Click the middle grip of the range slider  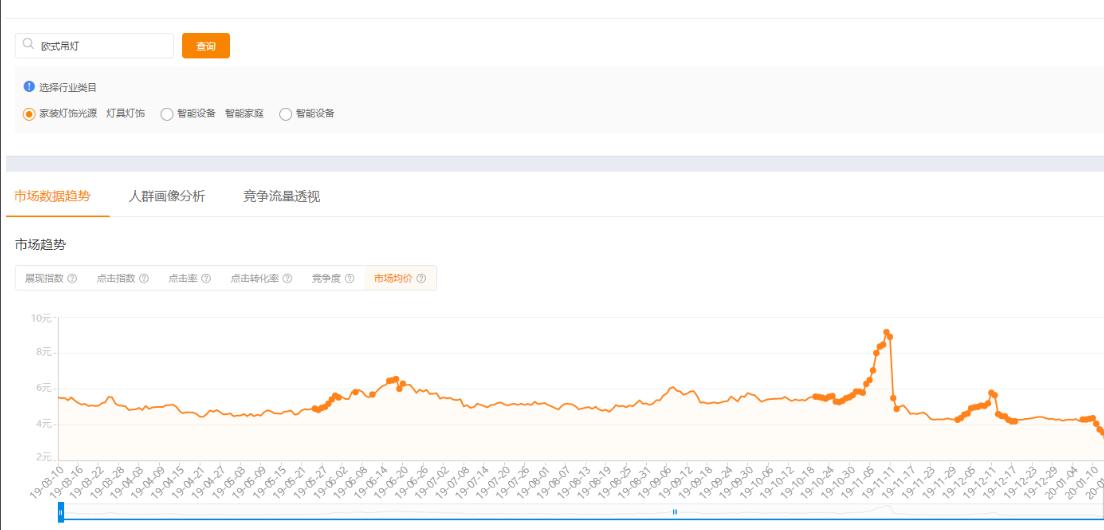click(675, 512)
